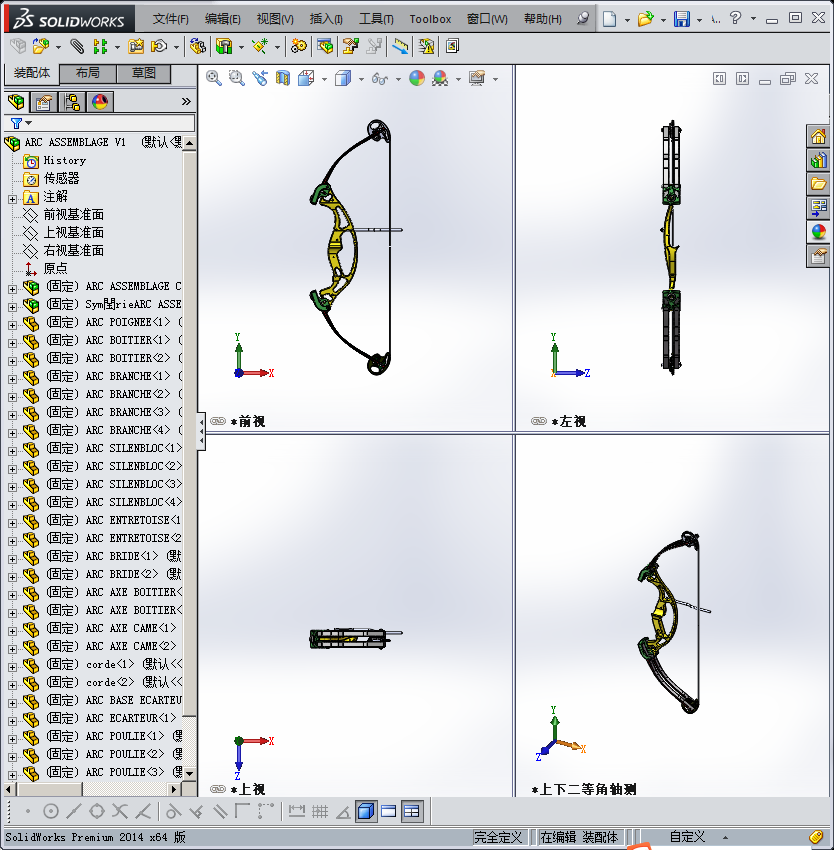Click the New document icon
834x850 pixels.
[x=610, y=19]
